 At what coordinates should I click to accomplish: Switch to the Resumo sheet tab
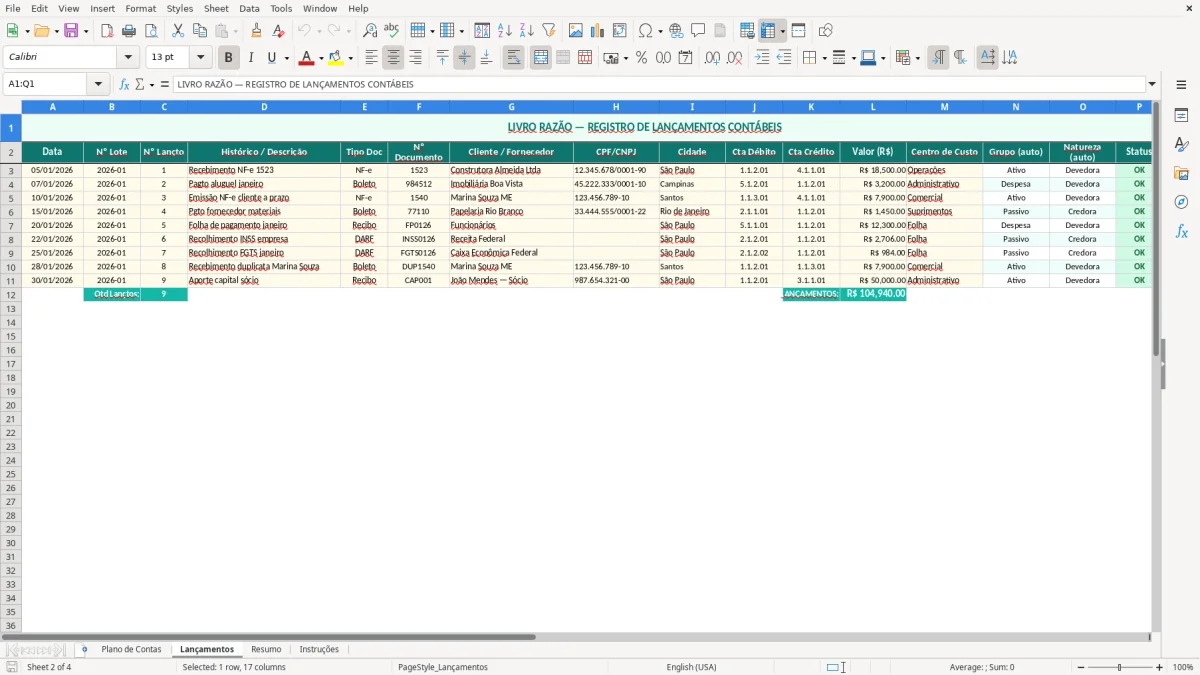coord(266,649)
